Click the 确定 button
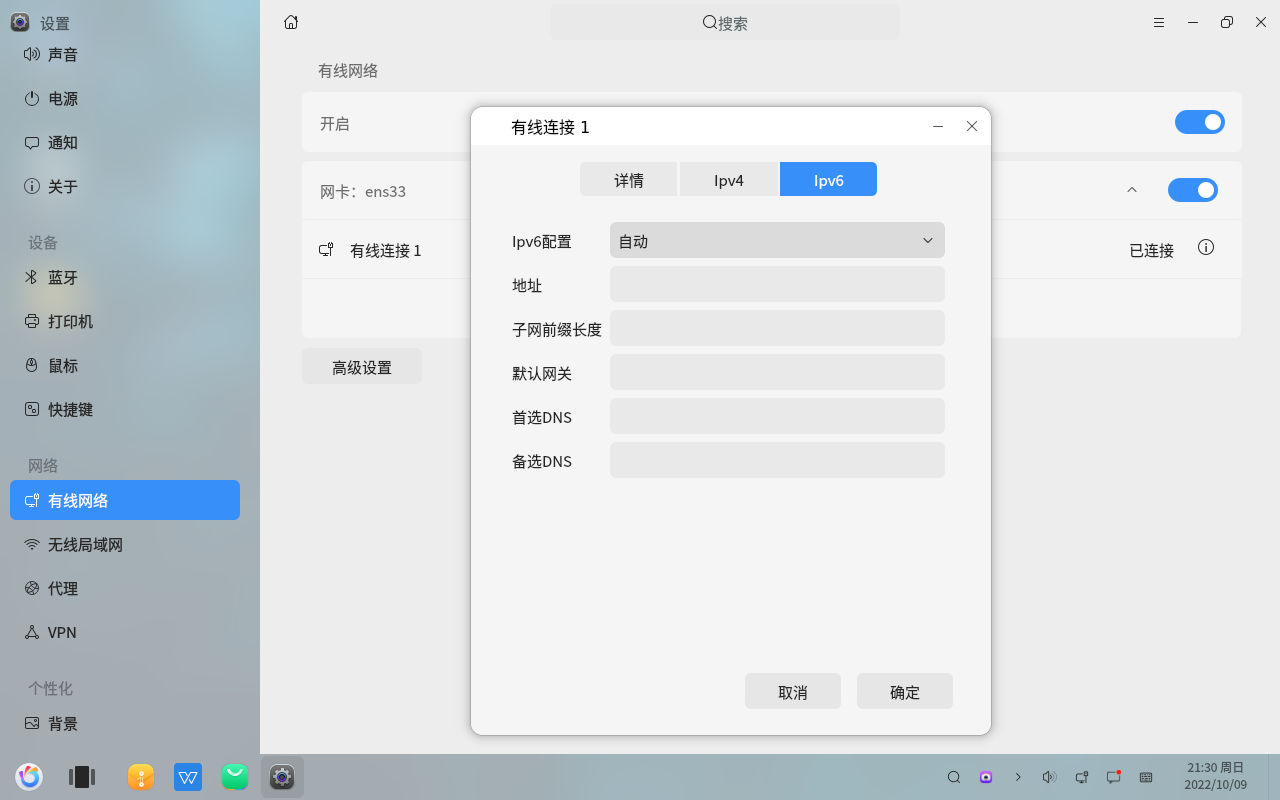 point(905,691)
